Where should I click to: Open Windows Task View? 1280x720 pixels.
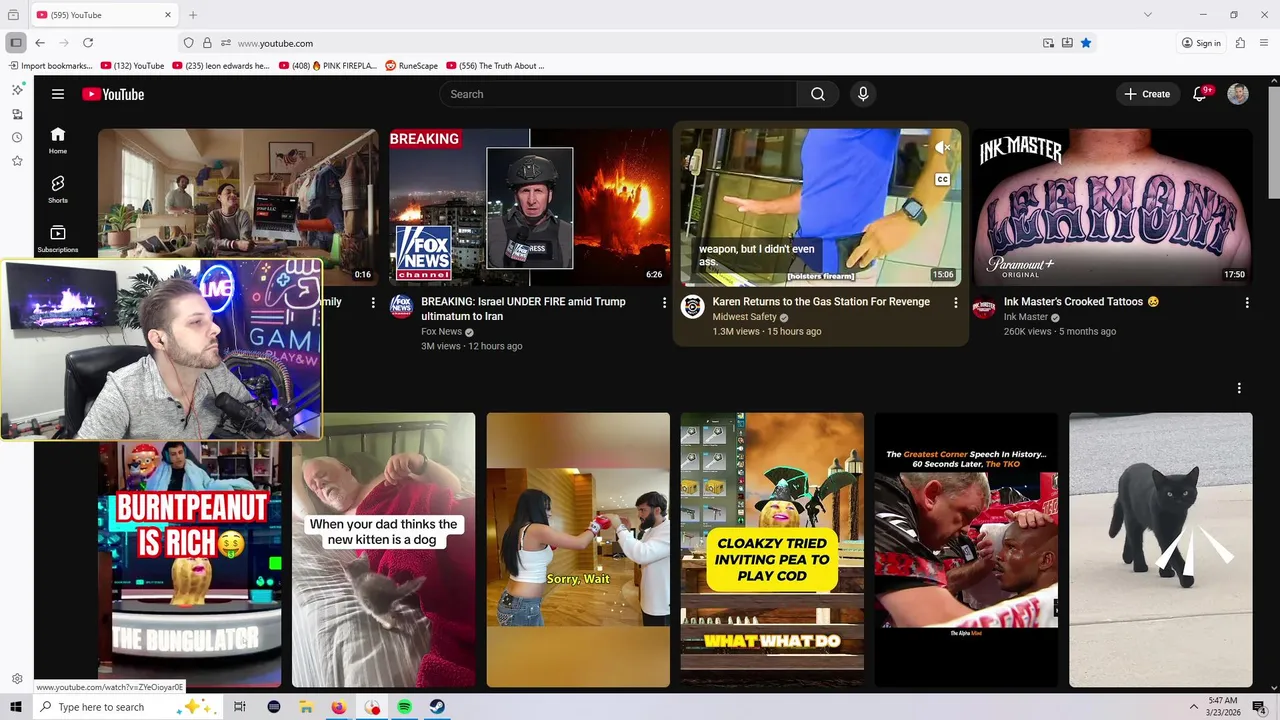240,707
